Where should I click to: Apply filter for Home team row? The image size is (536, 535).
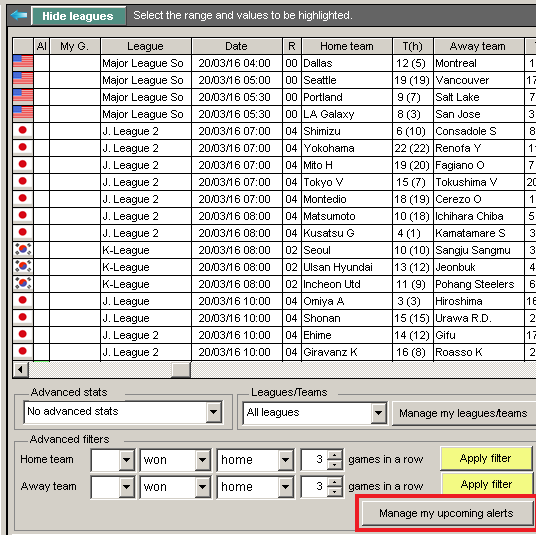(x=485, y=458)
